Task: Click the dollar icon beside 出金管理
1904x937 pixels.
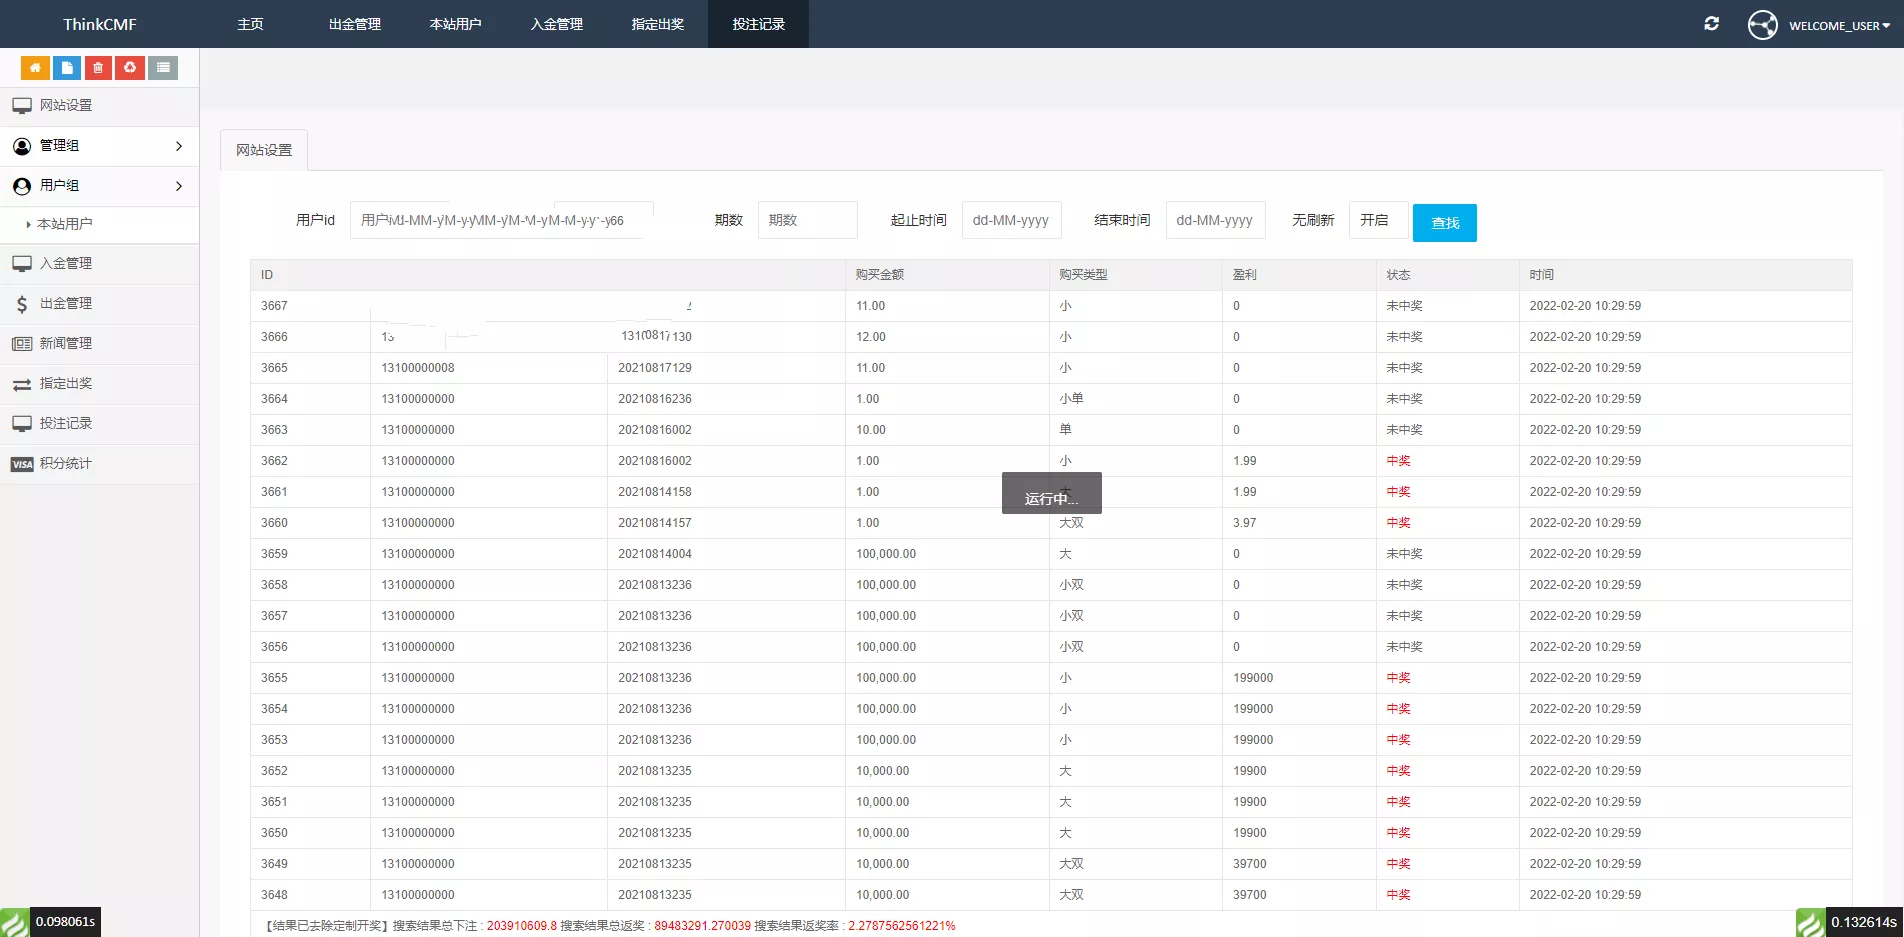Action: point(22,304)
